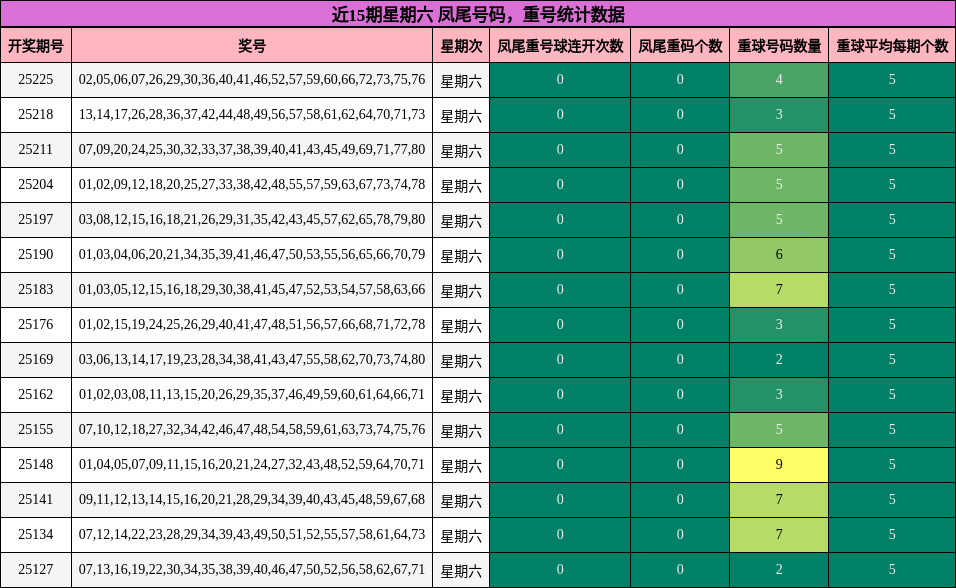Click winning numbers starting 02,05,06,07,26

252,79
